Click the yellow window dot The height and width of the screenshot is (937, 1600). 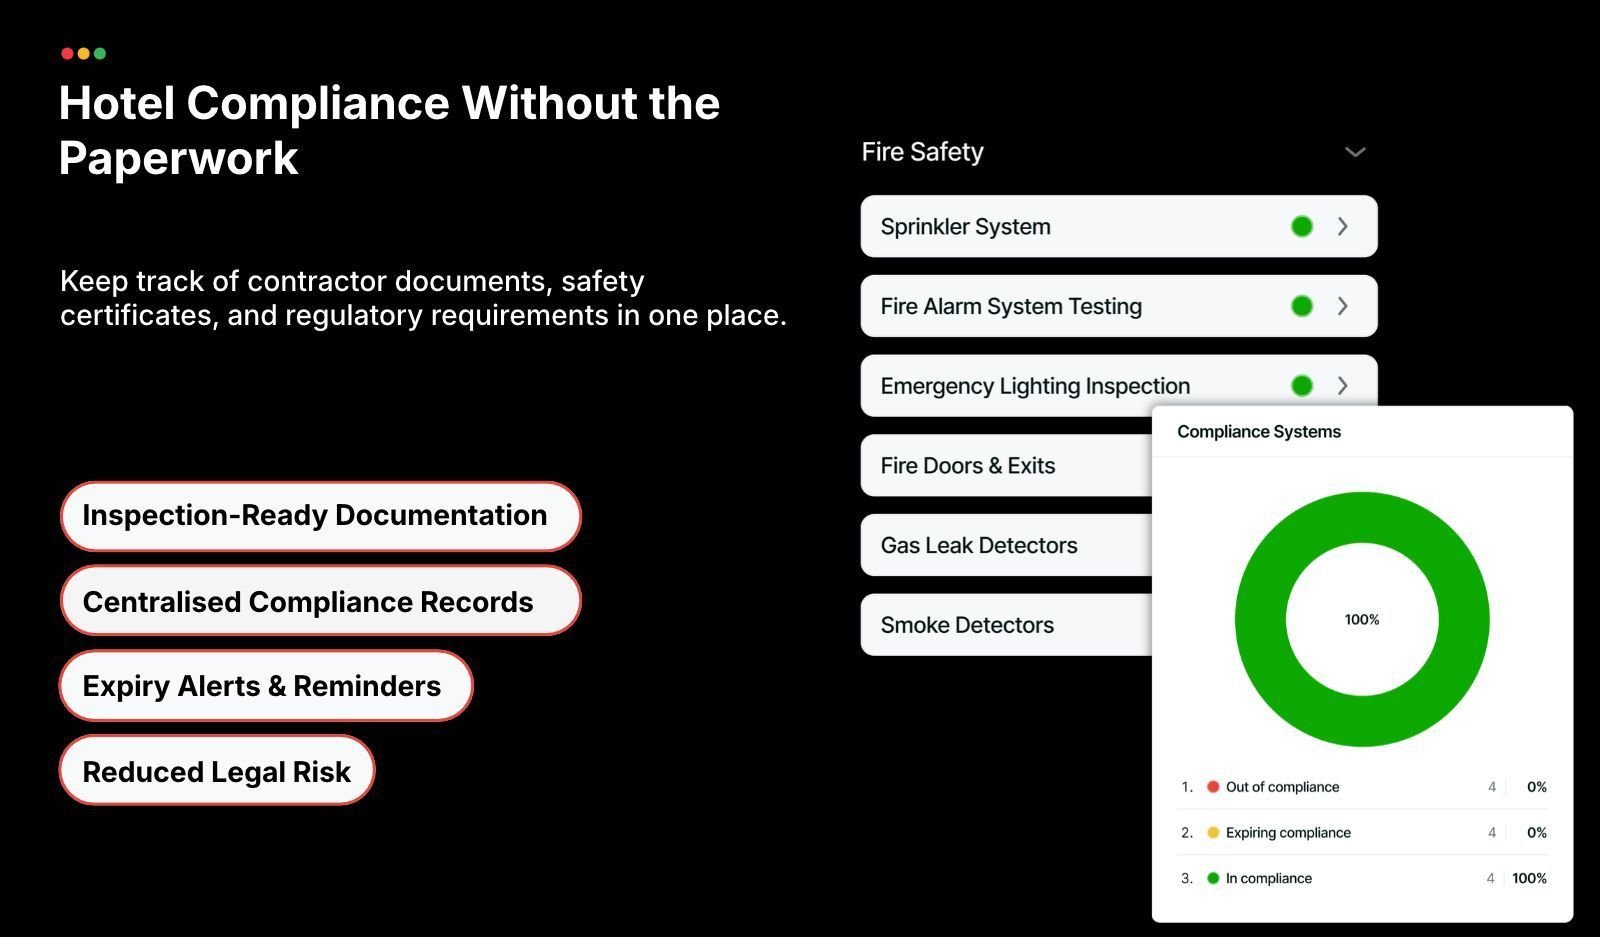coord(83,54)
